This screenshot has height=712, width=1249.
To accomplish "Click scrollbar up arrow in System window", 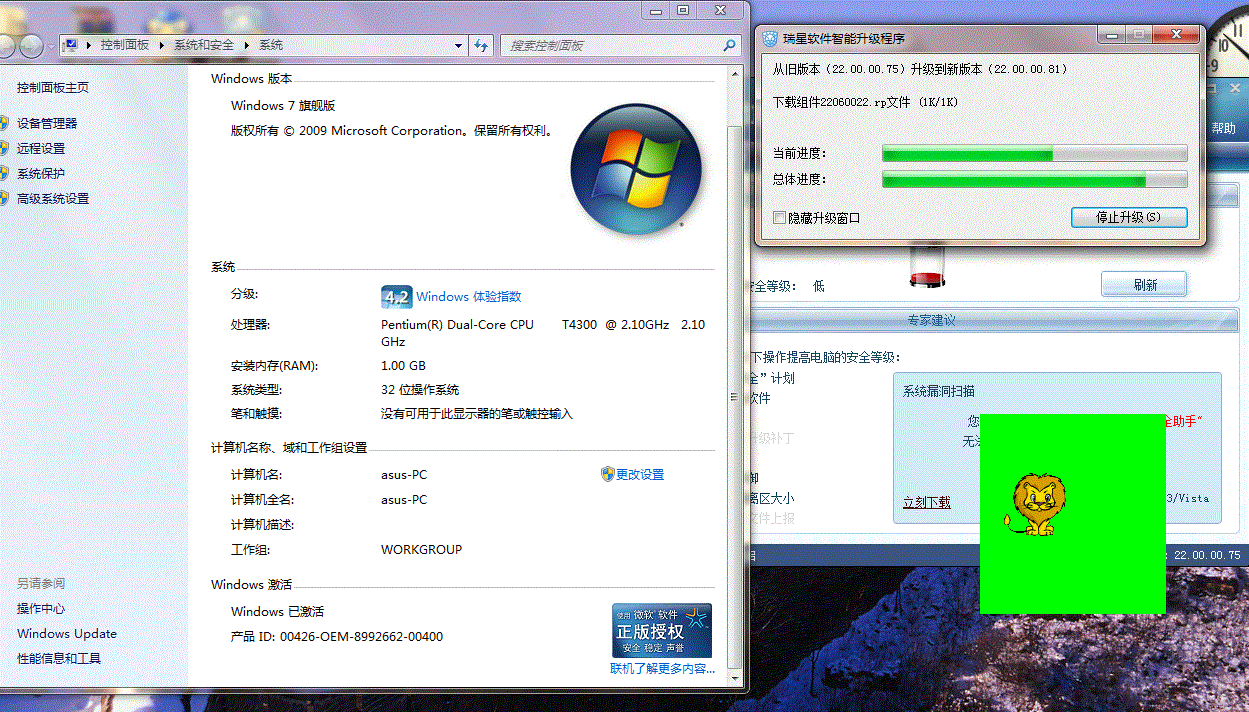I will (735, 76).
